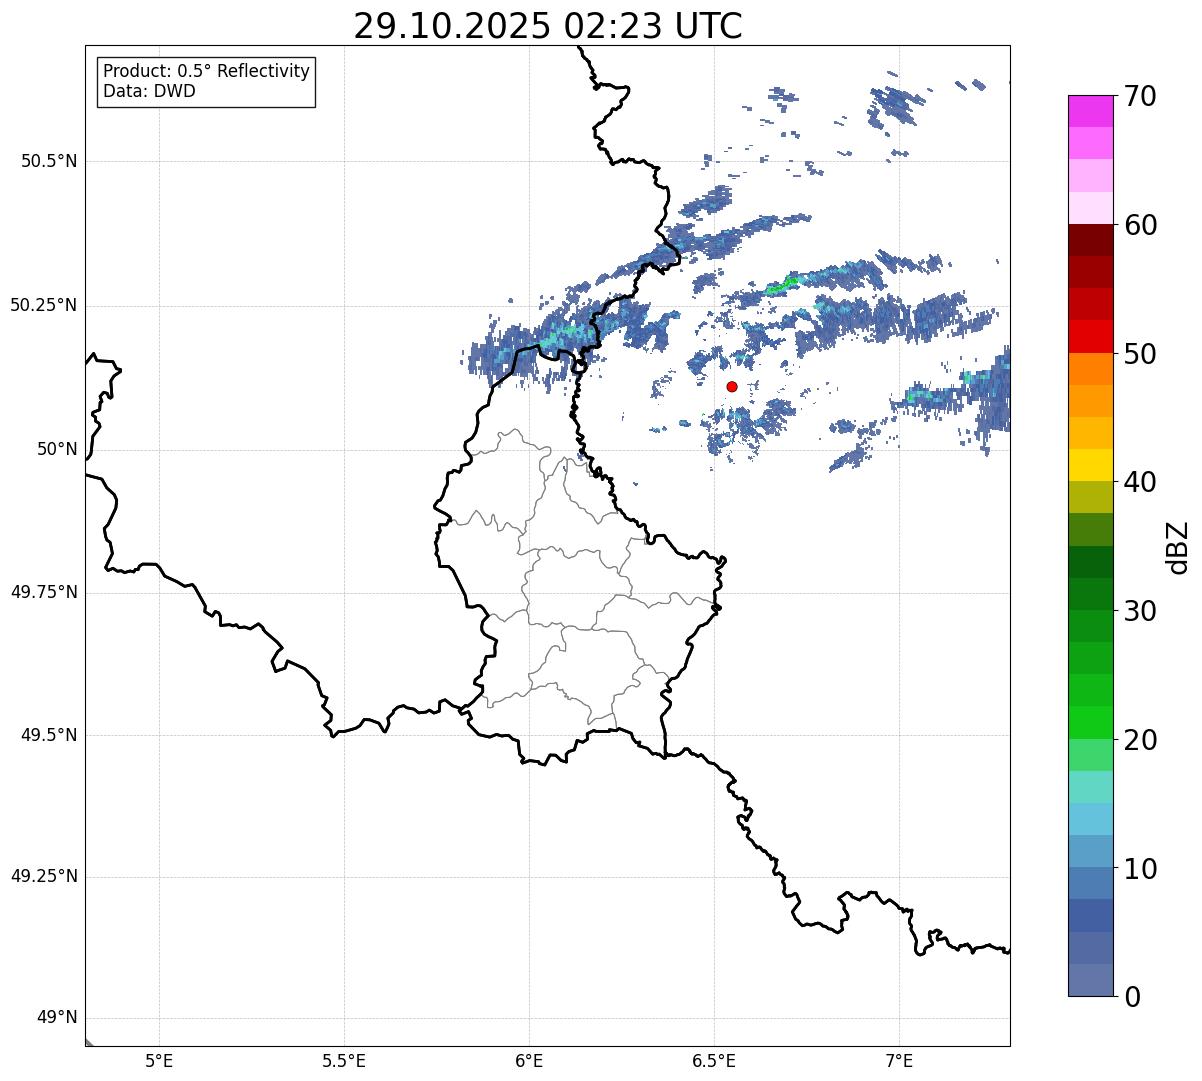Click the 'Data: DWD' label

(149, 91)
